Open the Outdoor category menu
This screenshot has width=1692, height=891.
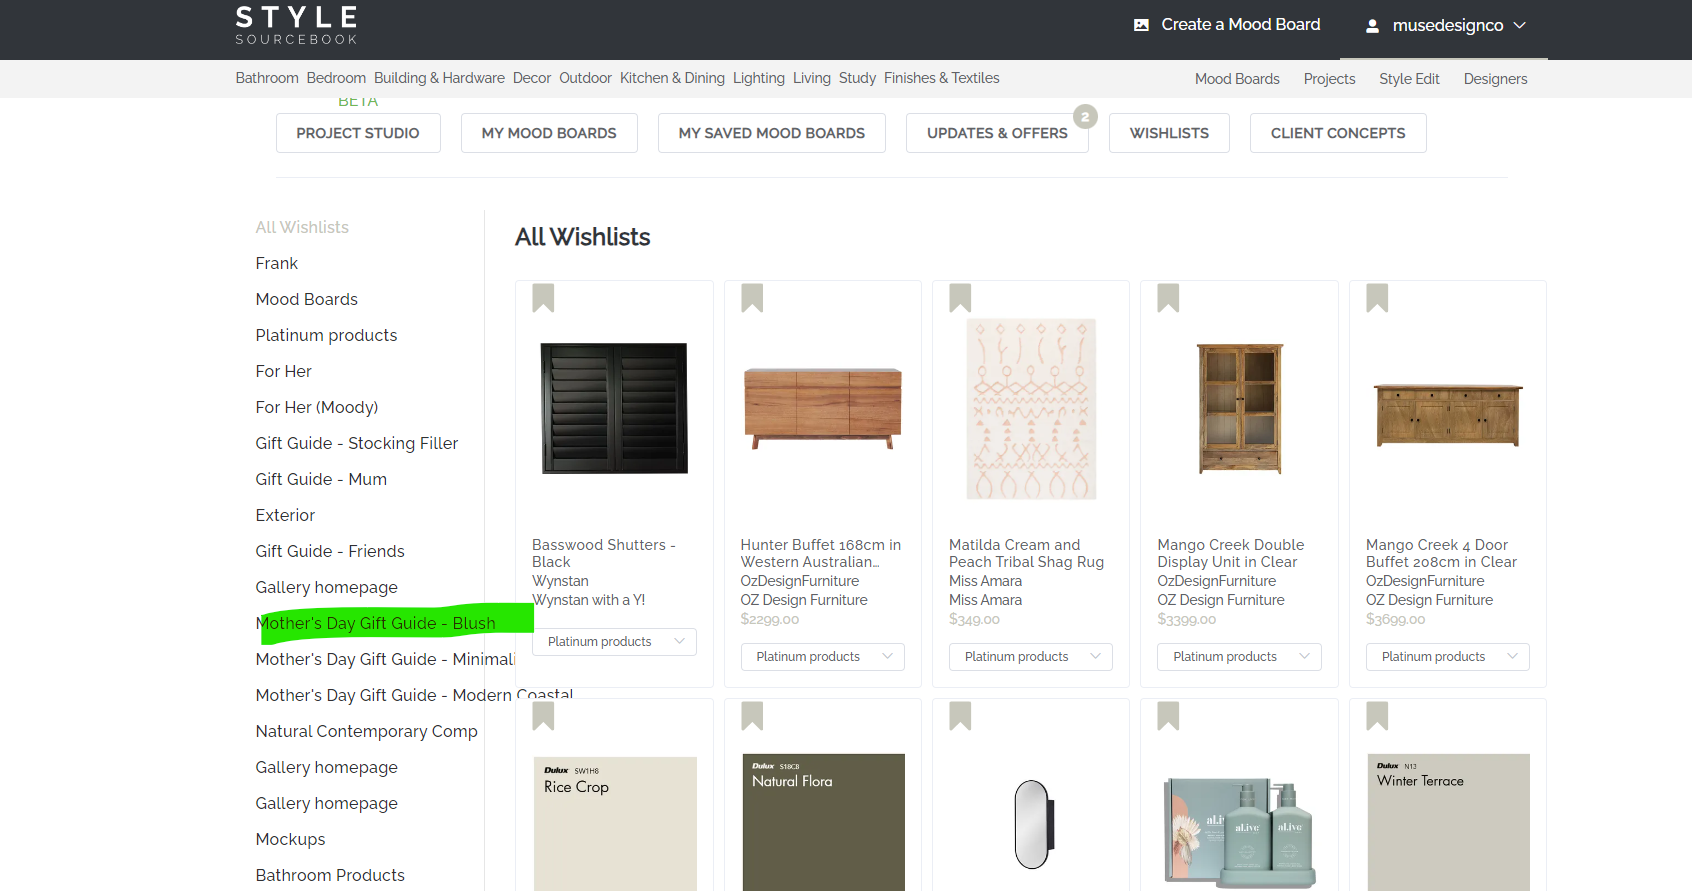(x=585, y=78)
